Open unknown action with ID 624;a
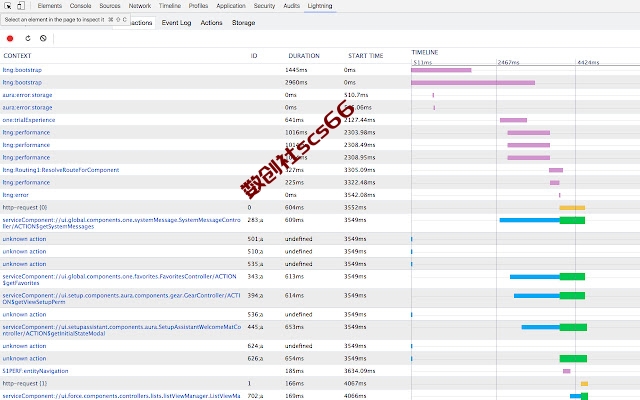Image resolution: width=640 pixels, height=400 pixels. pyautogui.click(x=24, y=346)
